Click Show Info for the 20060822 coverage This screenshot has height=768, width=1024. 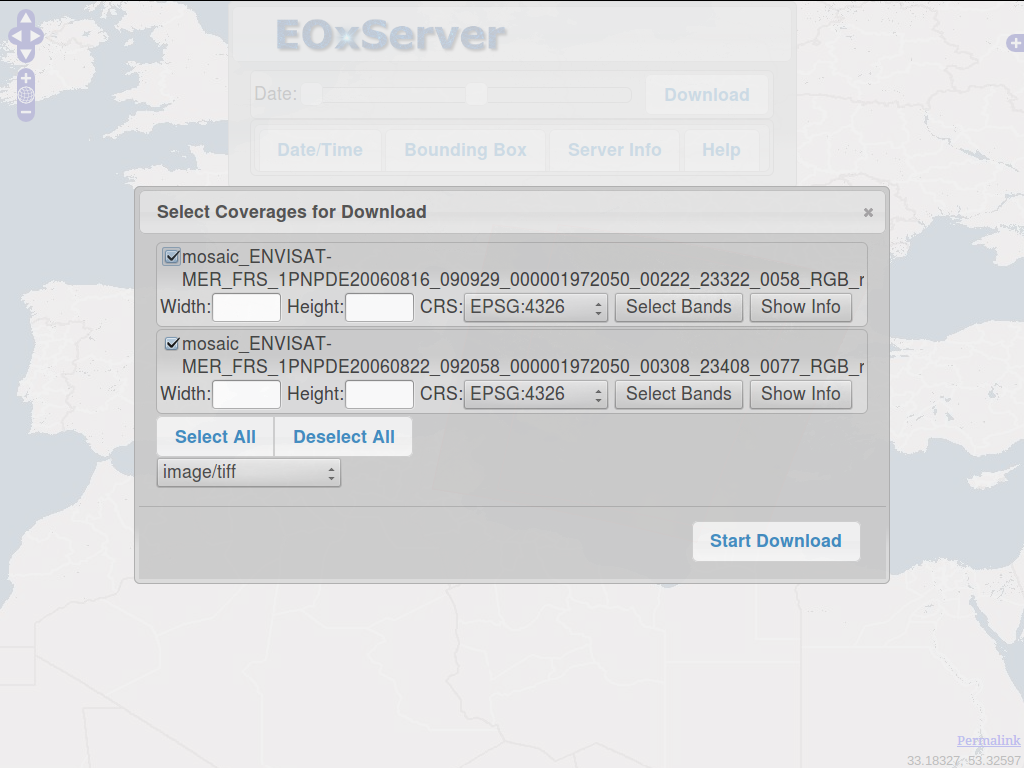(801, 394)
